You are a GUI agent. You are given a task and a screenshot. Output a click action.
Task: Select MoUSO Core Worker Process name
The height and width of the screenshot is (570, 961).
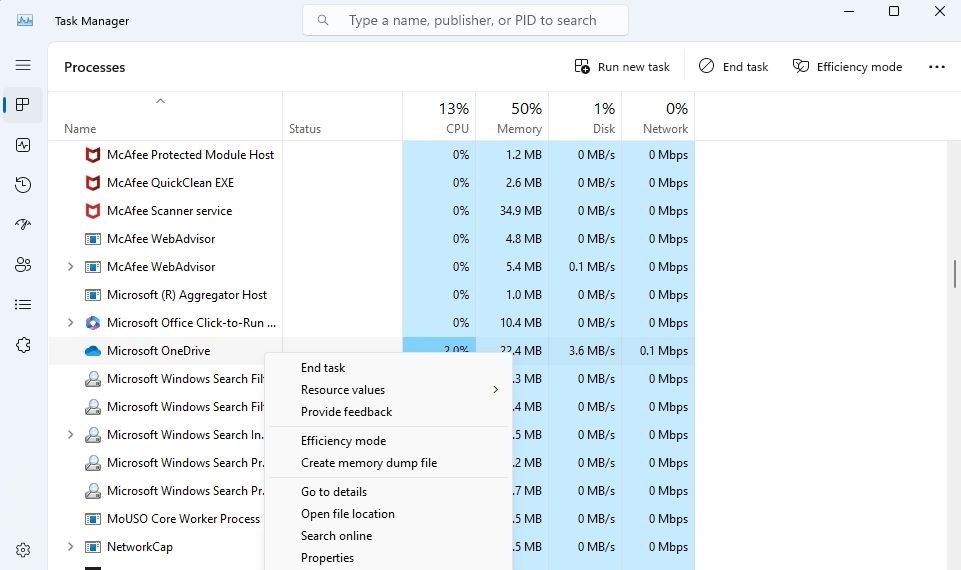point(183,519)
